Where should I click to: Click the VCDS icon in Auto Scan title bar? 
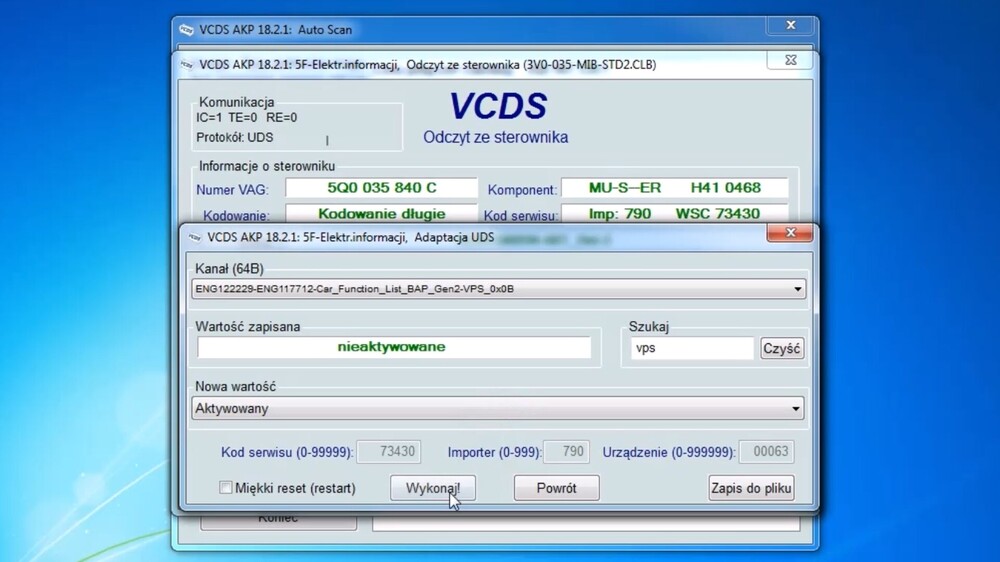click(185, 30)
